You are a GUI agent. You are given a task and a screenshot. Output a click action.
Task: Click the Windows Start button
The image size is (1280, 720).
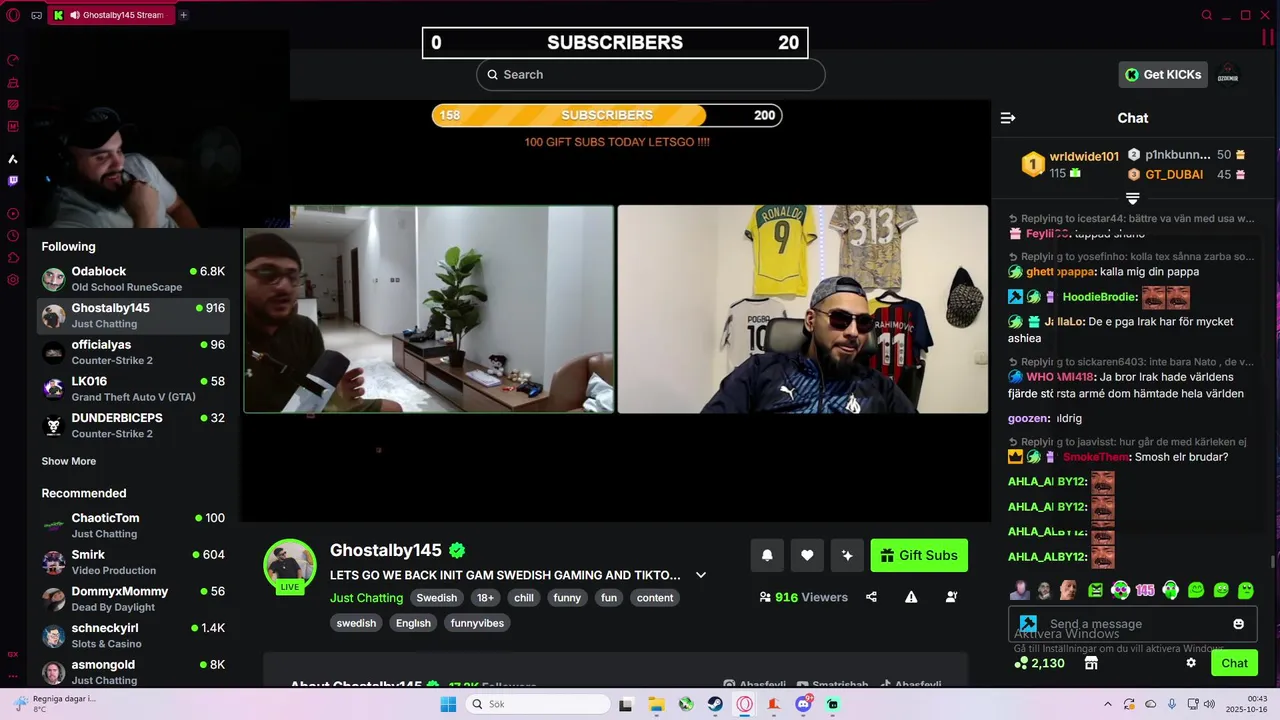pyautogui.click(x=448, y=704)
